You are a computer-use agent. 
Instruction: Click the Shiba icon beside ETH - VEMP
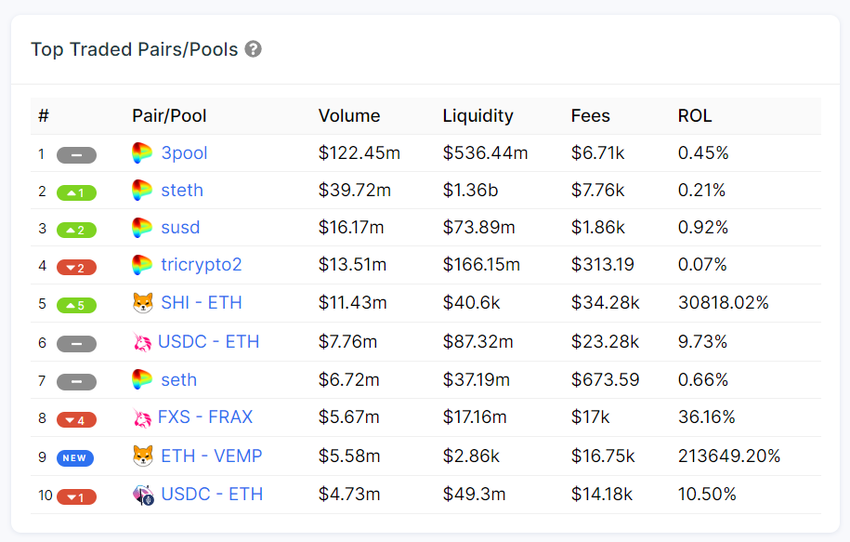pyautogui.click(x=142, y=456)
